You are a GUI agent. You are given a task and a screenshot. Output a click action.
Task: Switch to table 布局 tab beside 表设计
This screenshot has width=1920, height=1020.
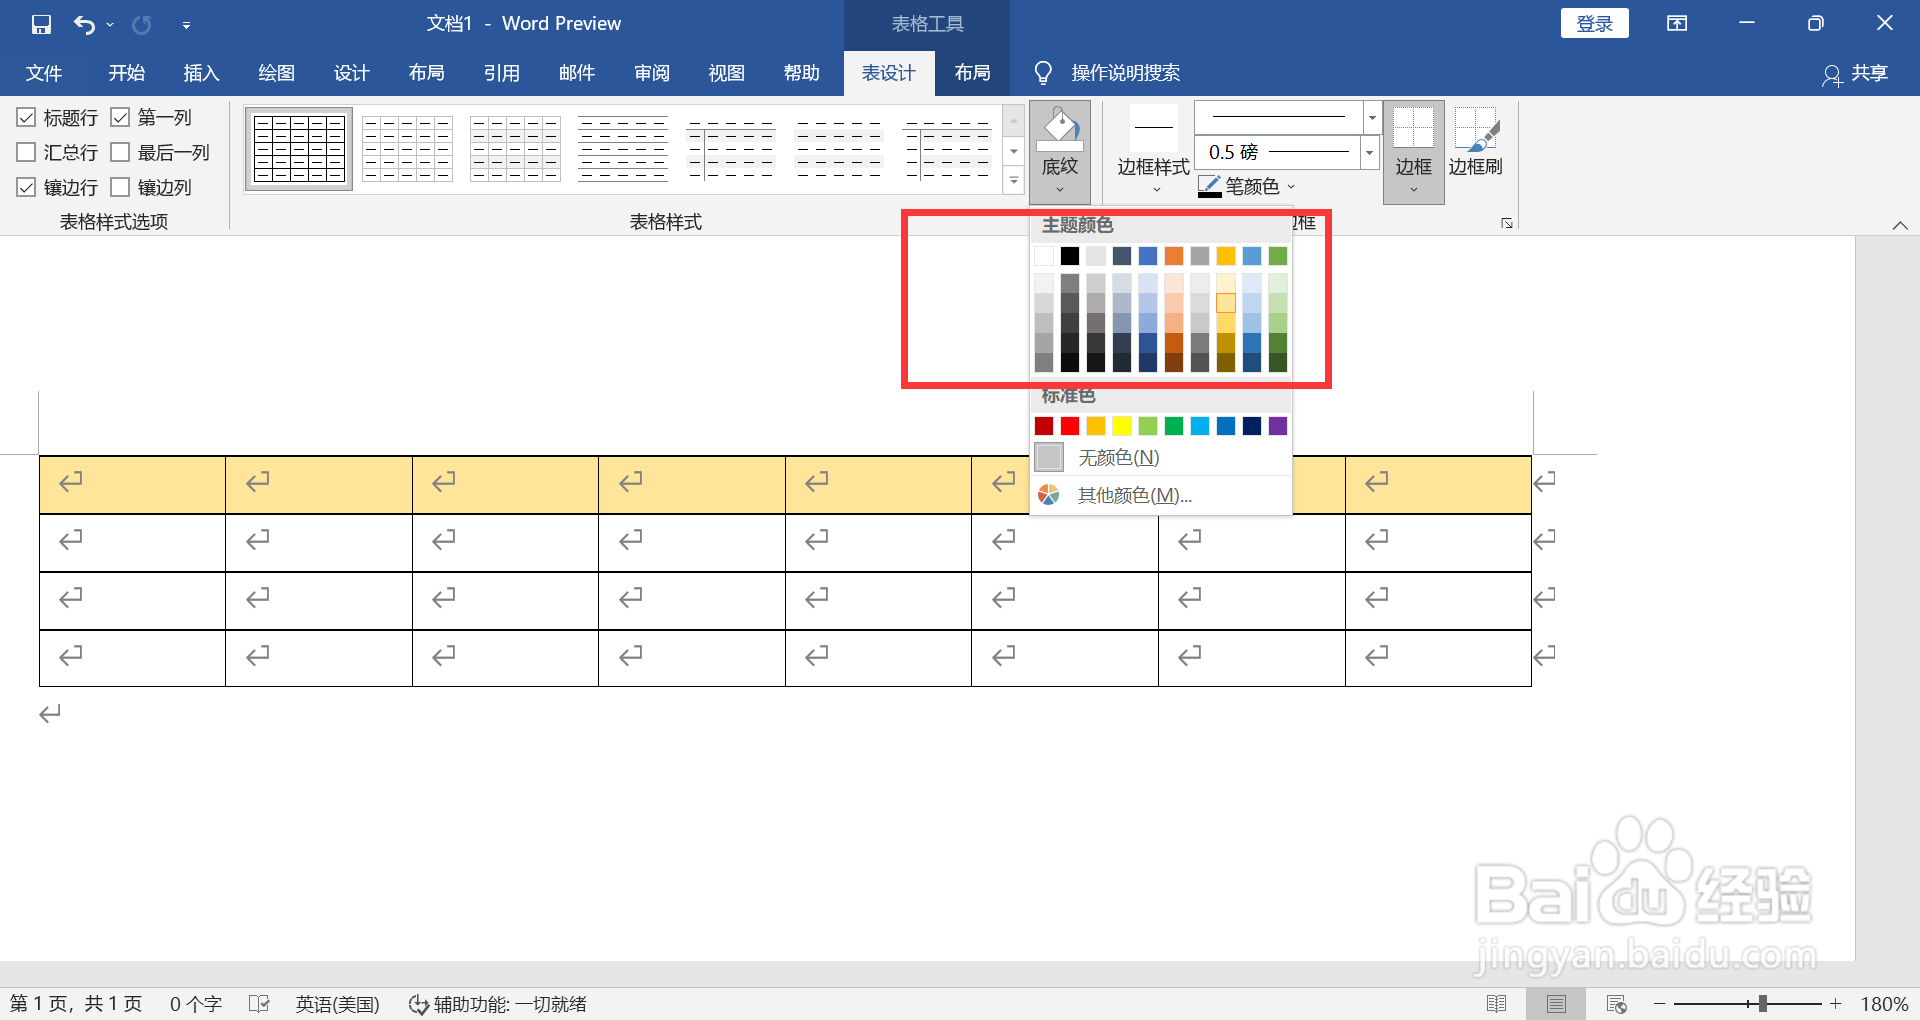972,73
